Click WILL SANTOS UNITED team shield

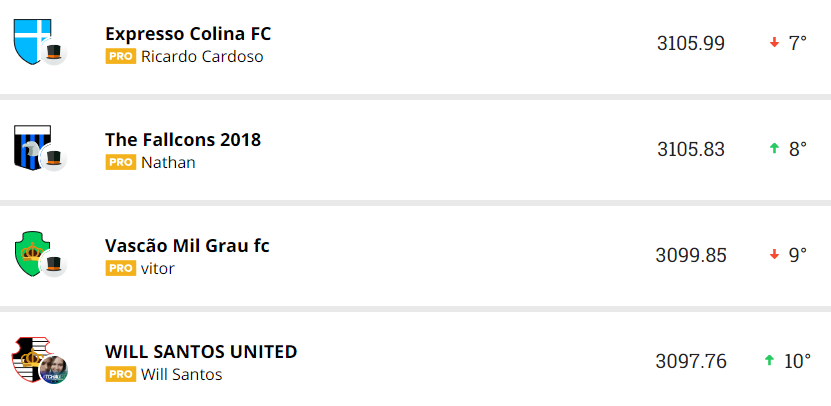pyautogui.click(x=28, y=360)
